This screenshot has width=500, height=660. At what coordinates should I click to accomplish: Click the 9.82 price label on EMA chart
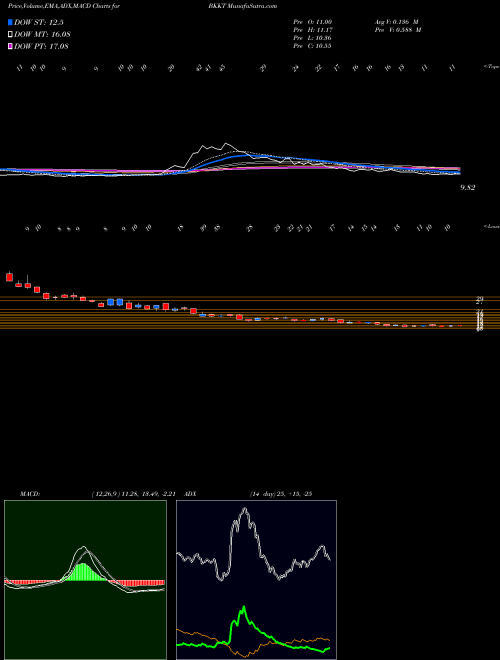[x=468, y=188]
